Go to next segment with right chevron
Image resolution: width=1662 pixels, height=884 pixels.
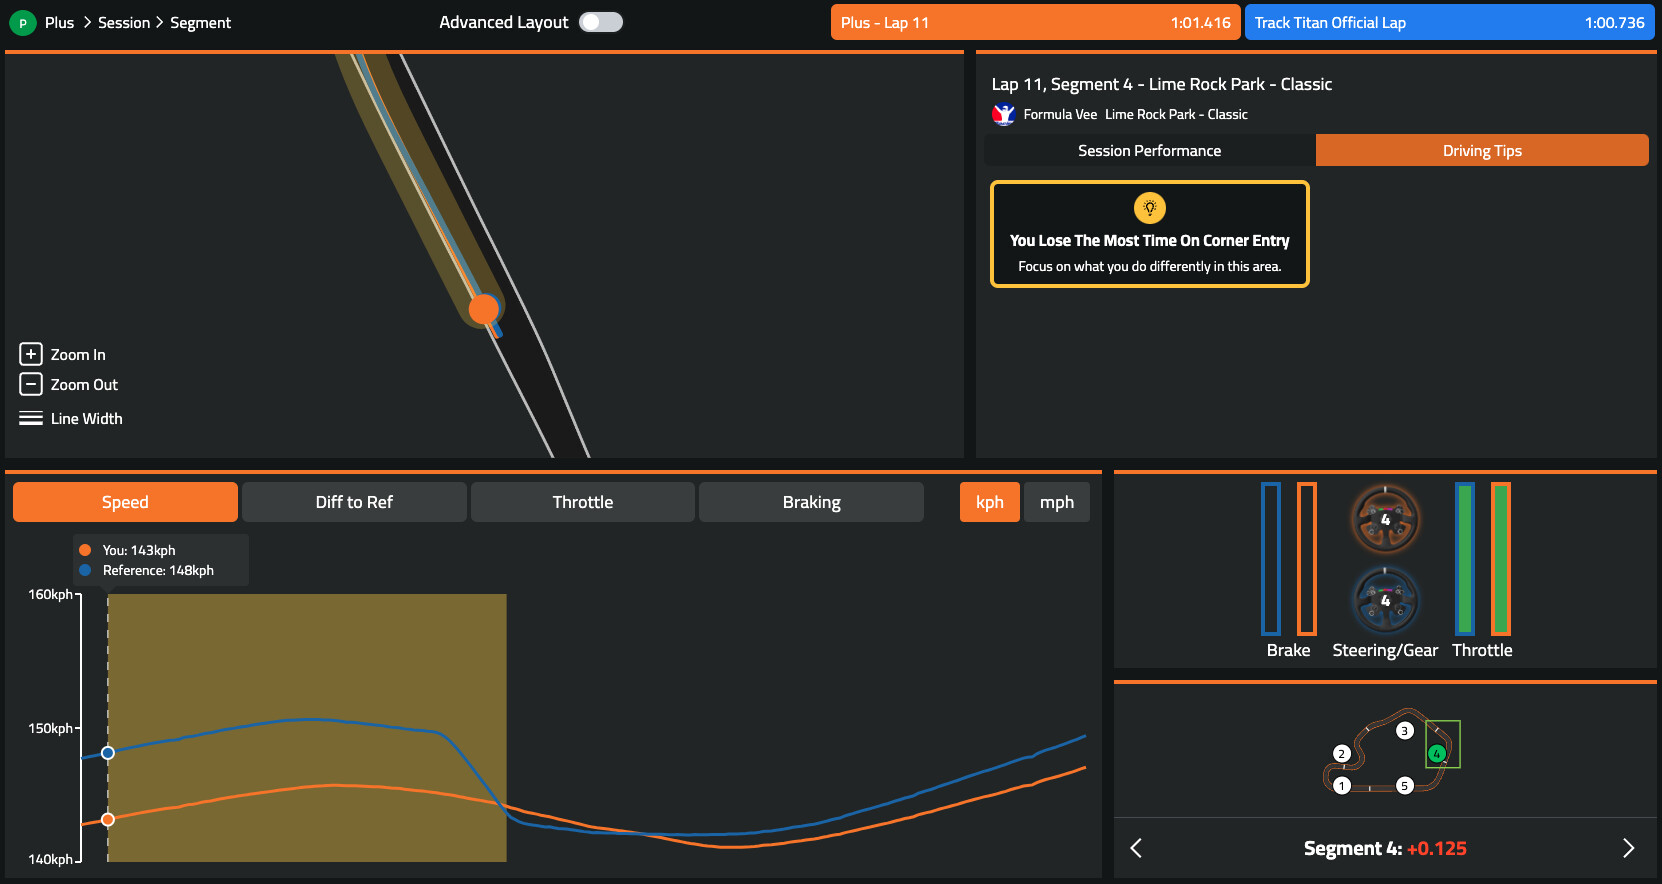pos(1628,848)
